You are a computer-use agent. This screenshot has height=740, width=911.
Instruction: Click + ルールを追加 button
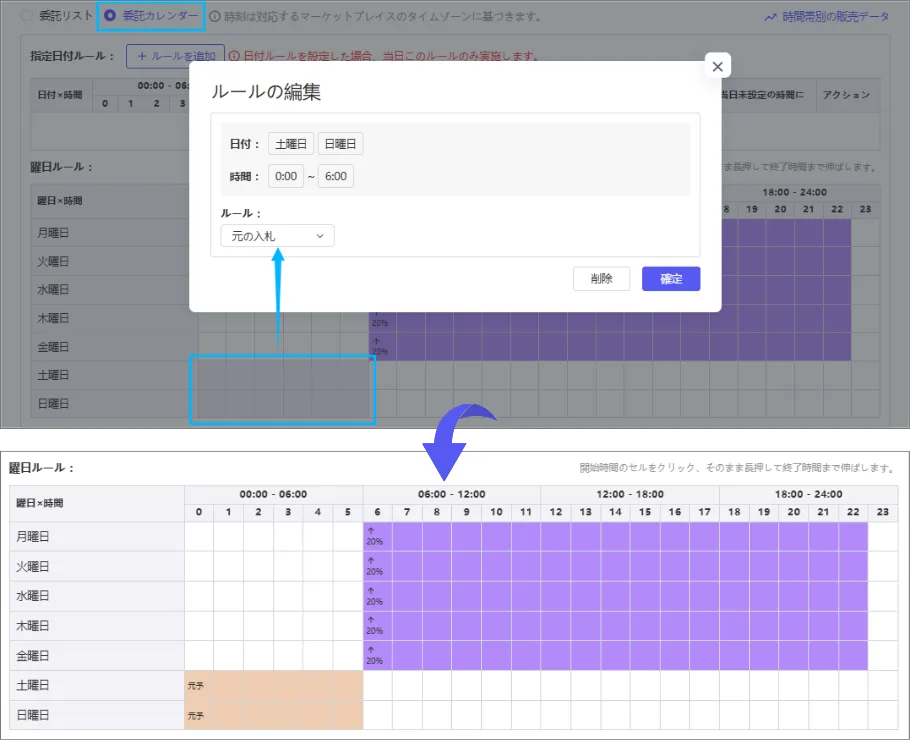175,56
